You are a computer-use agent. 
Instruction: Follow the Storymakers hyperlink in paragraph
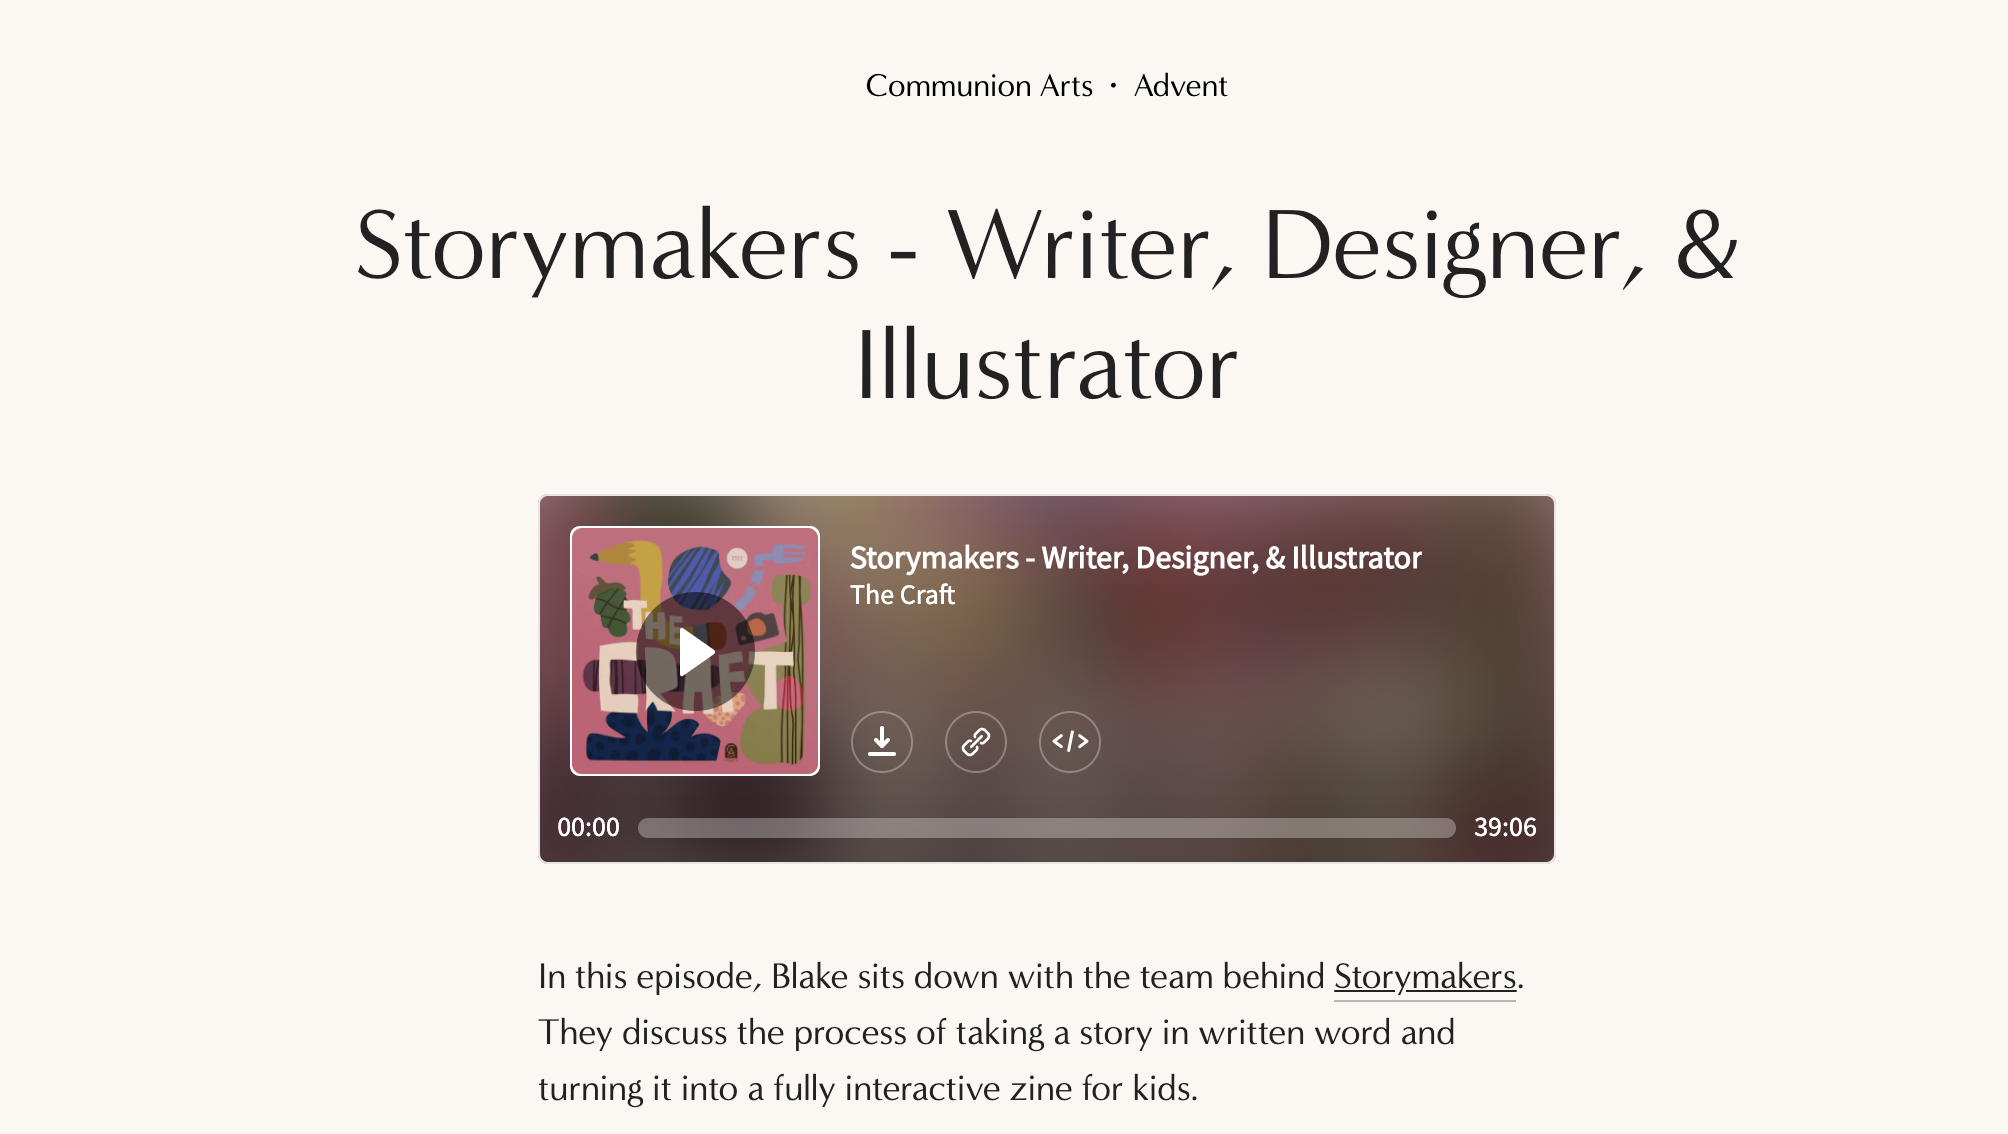point(1424,977)
